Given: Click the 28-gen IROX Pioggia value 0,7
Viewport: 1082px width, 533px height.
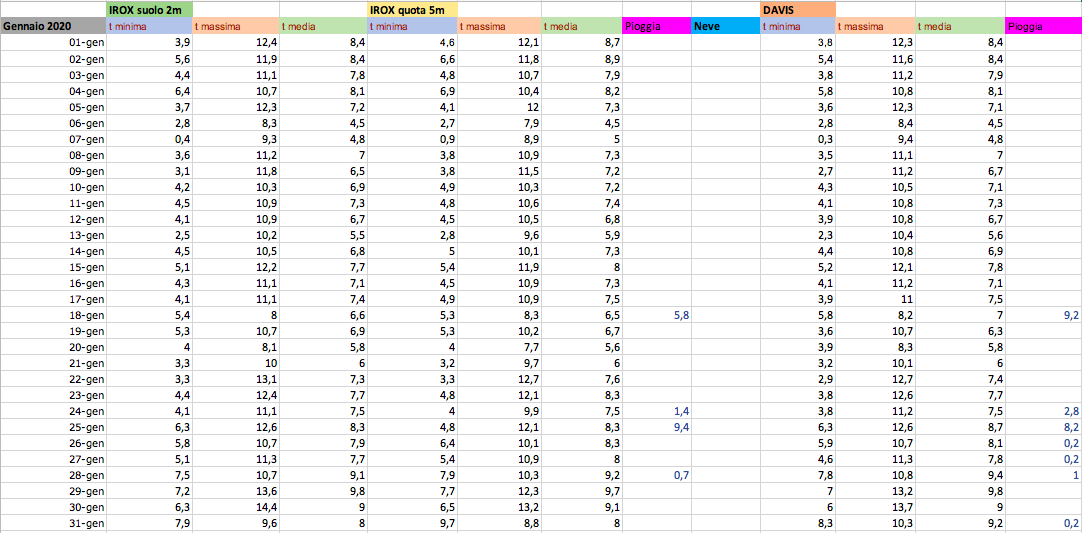Looking at the screenshot, I should tap(656, 476).
